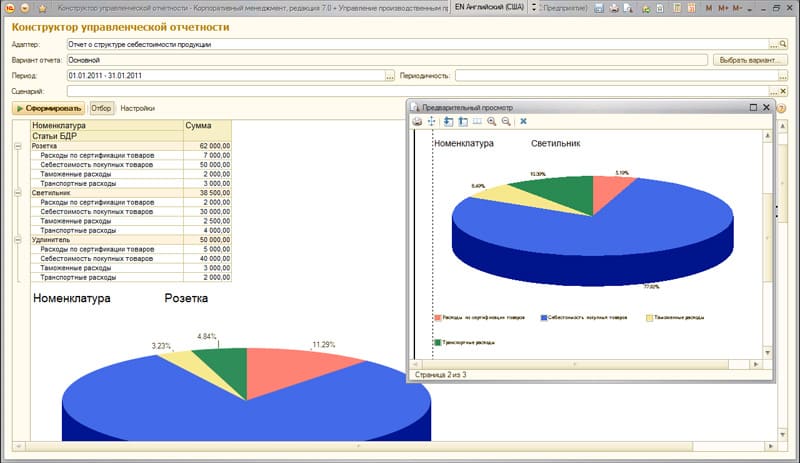Select the Удлинитель total 50 000,00
The image size is (800, 463).
pyautogui.click(x=207, y=240)
